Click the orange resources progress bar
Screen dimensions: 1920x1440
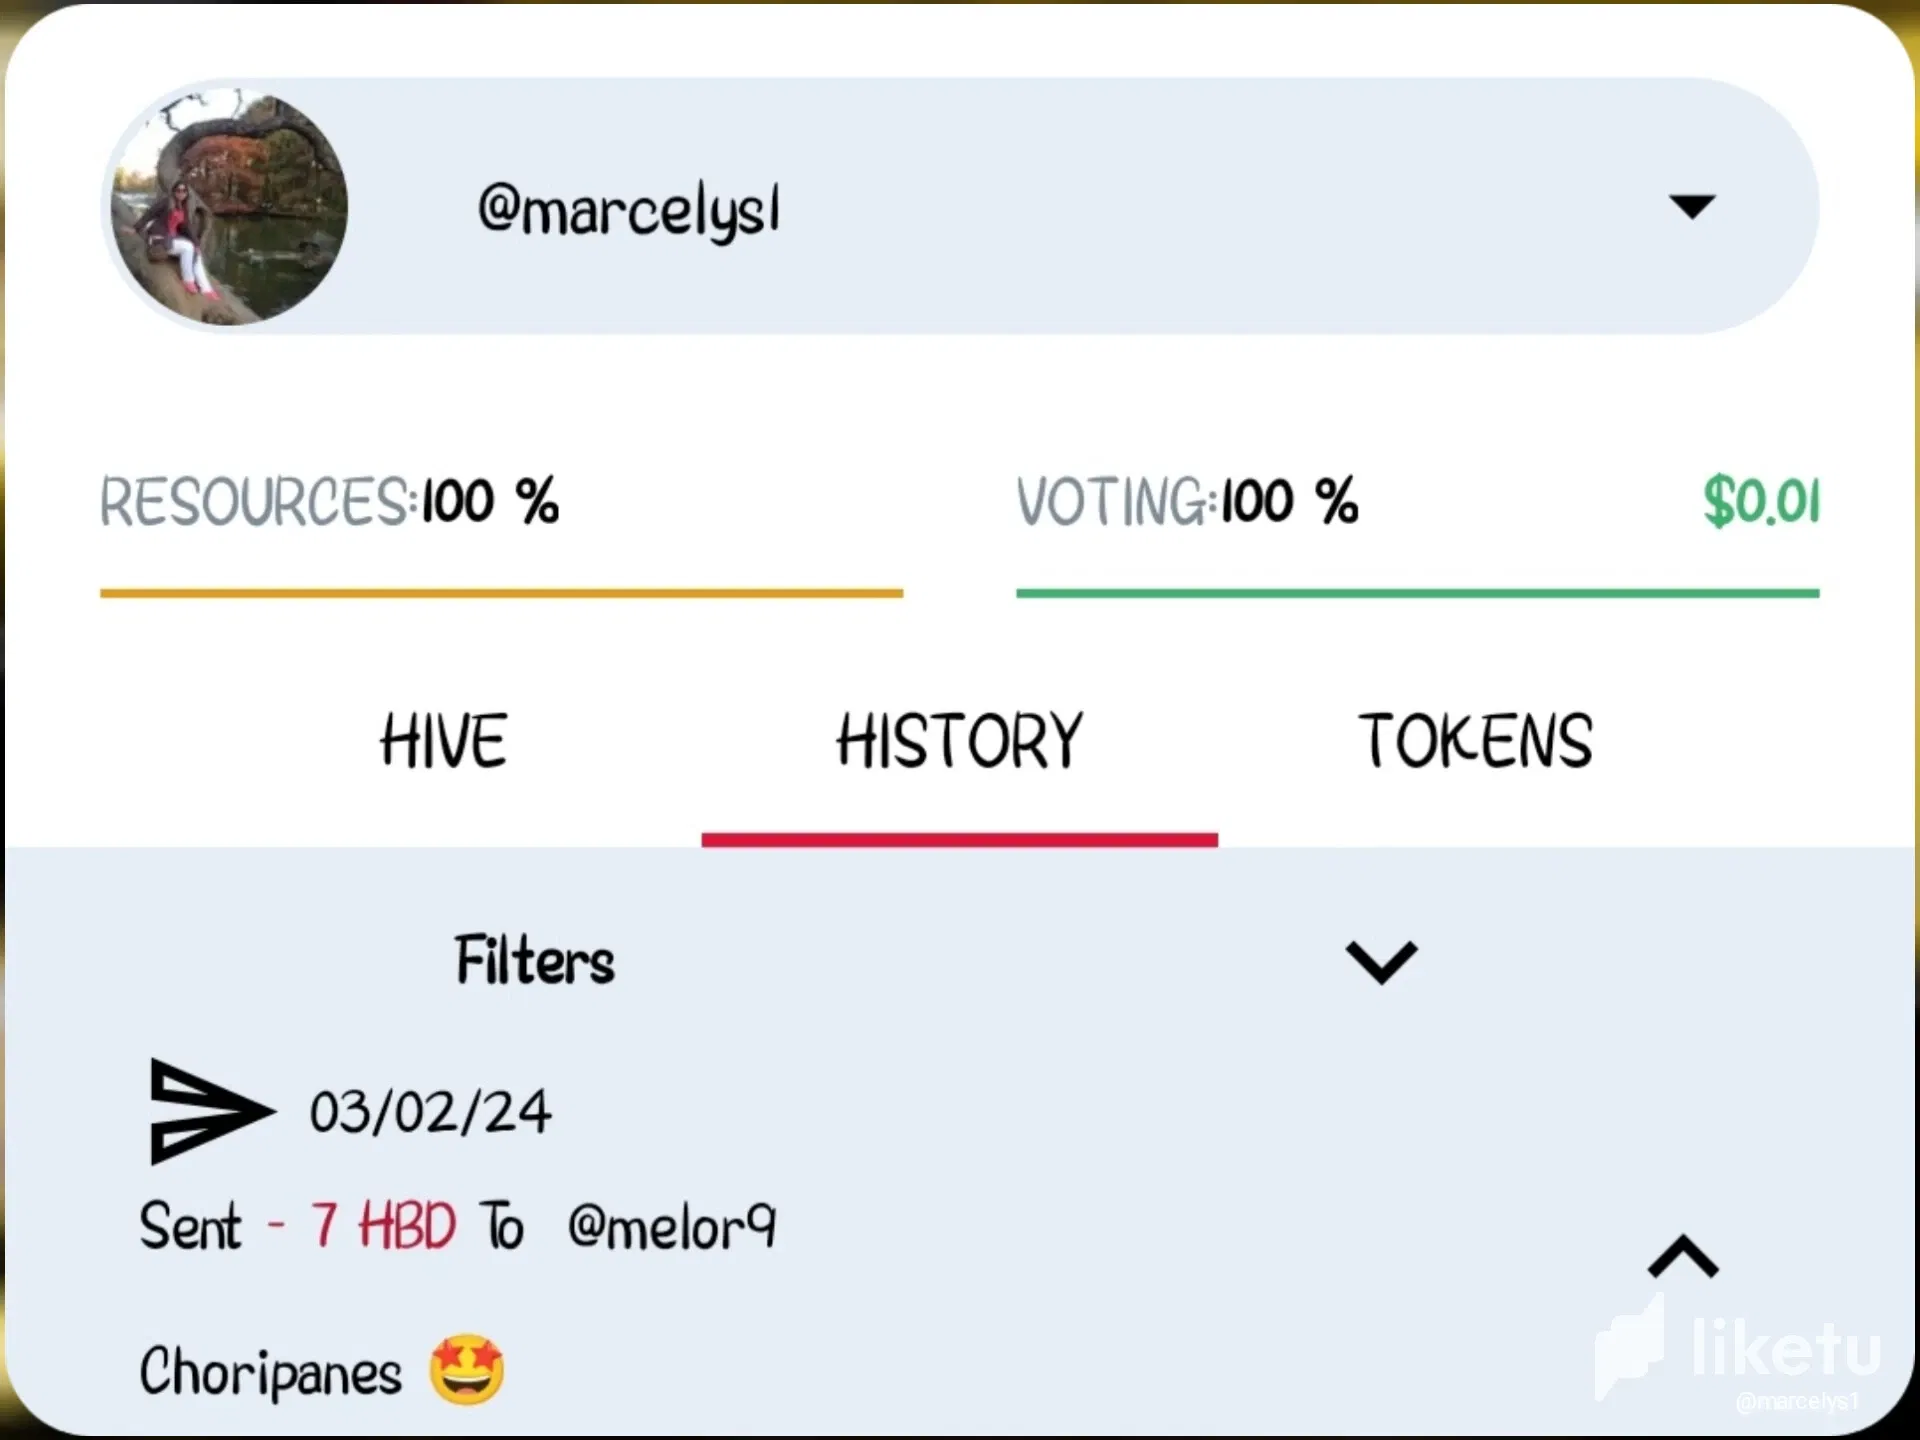click(501, 593)
